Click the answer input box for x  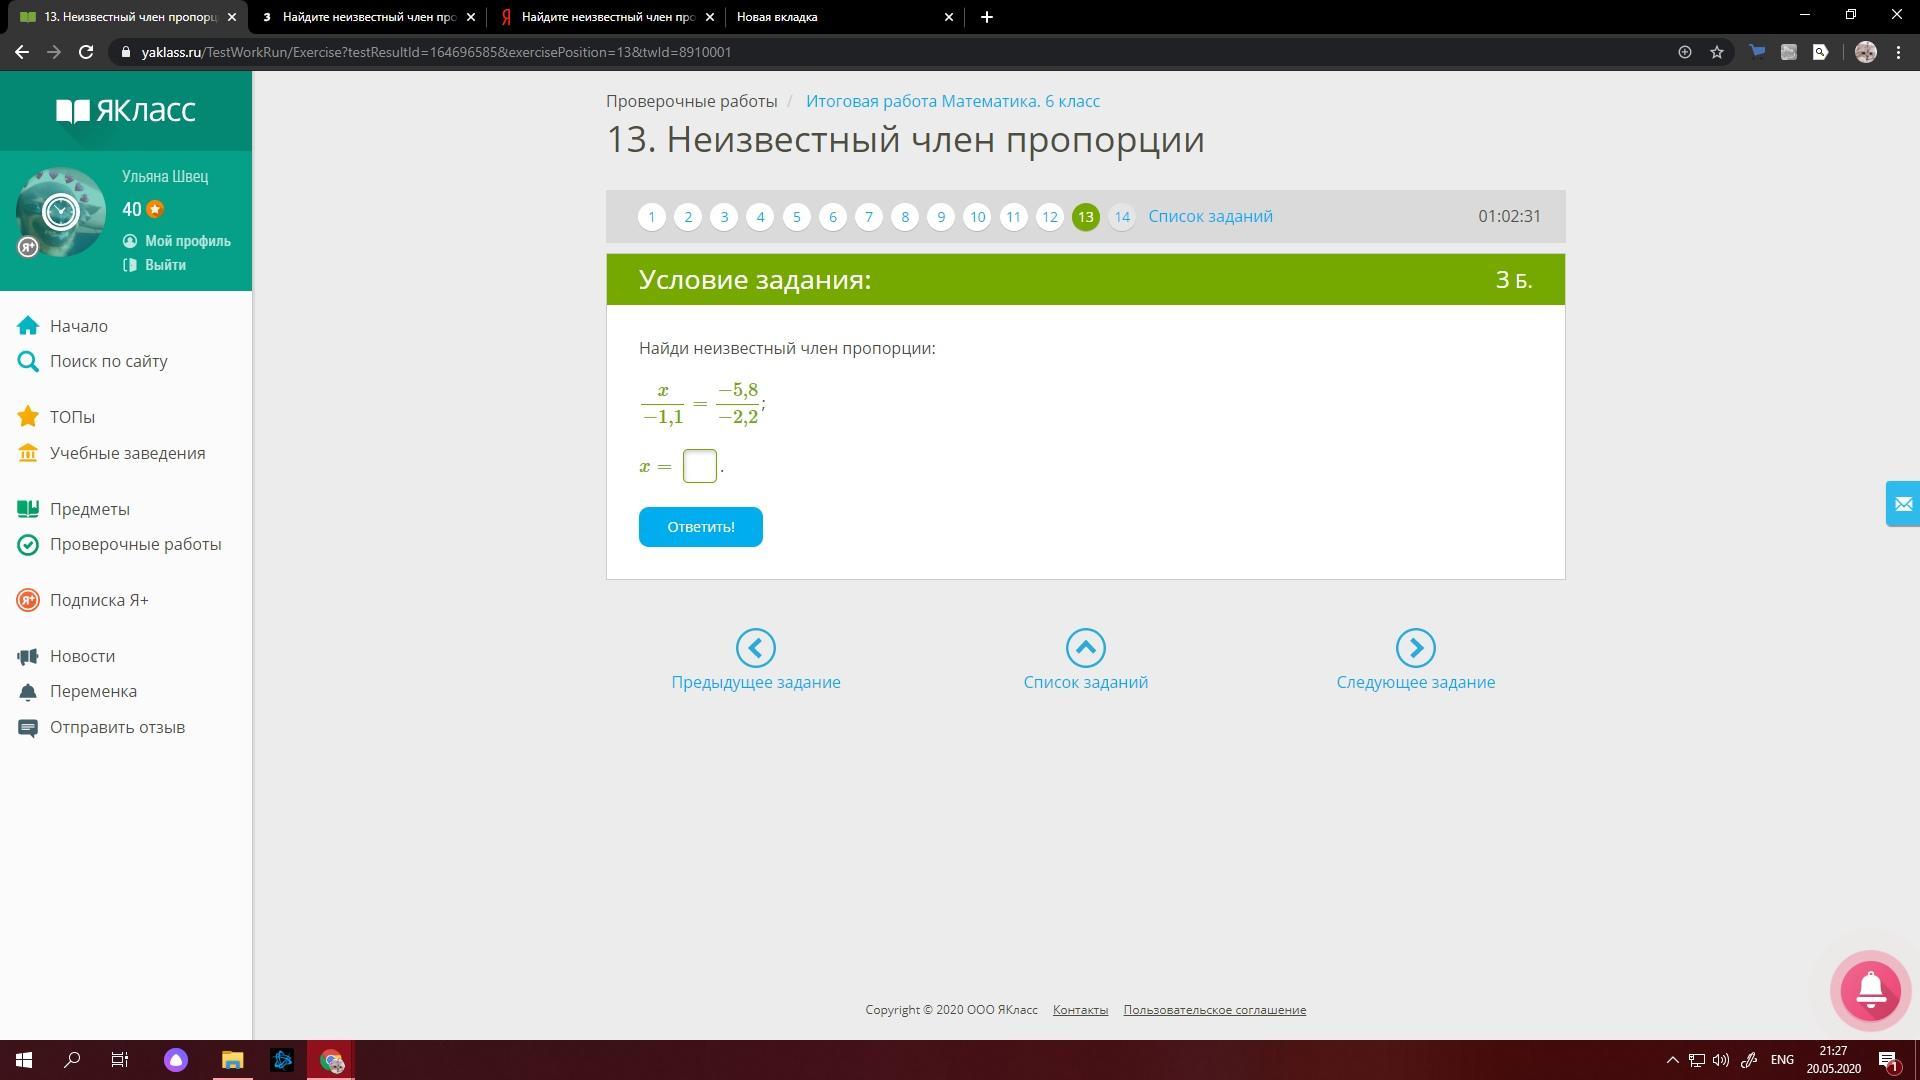(699, 466)
